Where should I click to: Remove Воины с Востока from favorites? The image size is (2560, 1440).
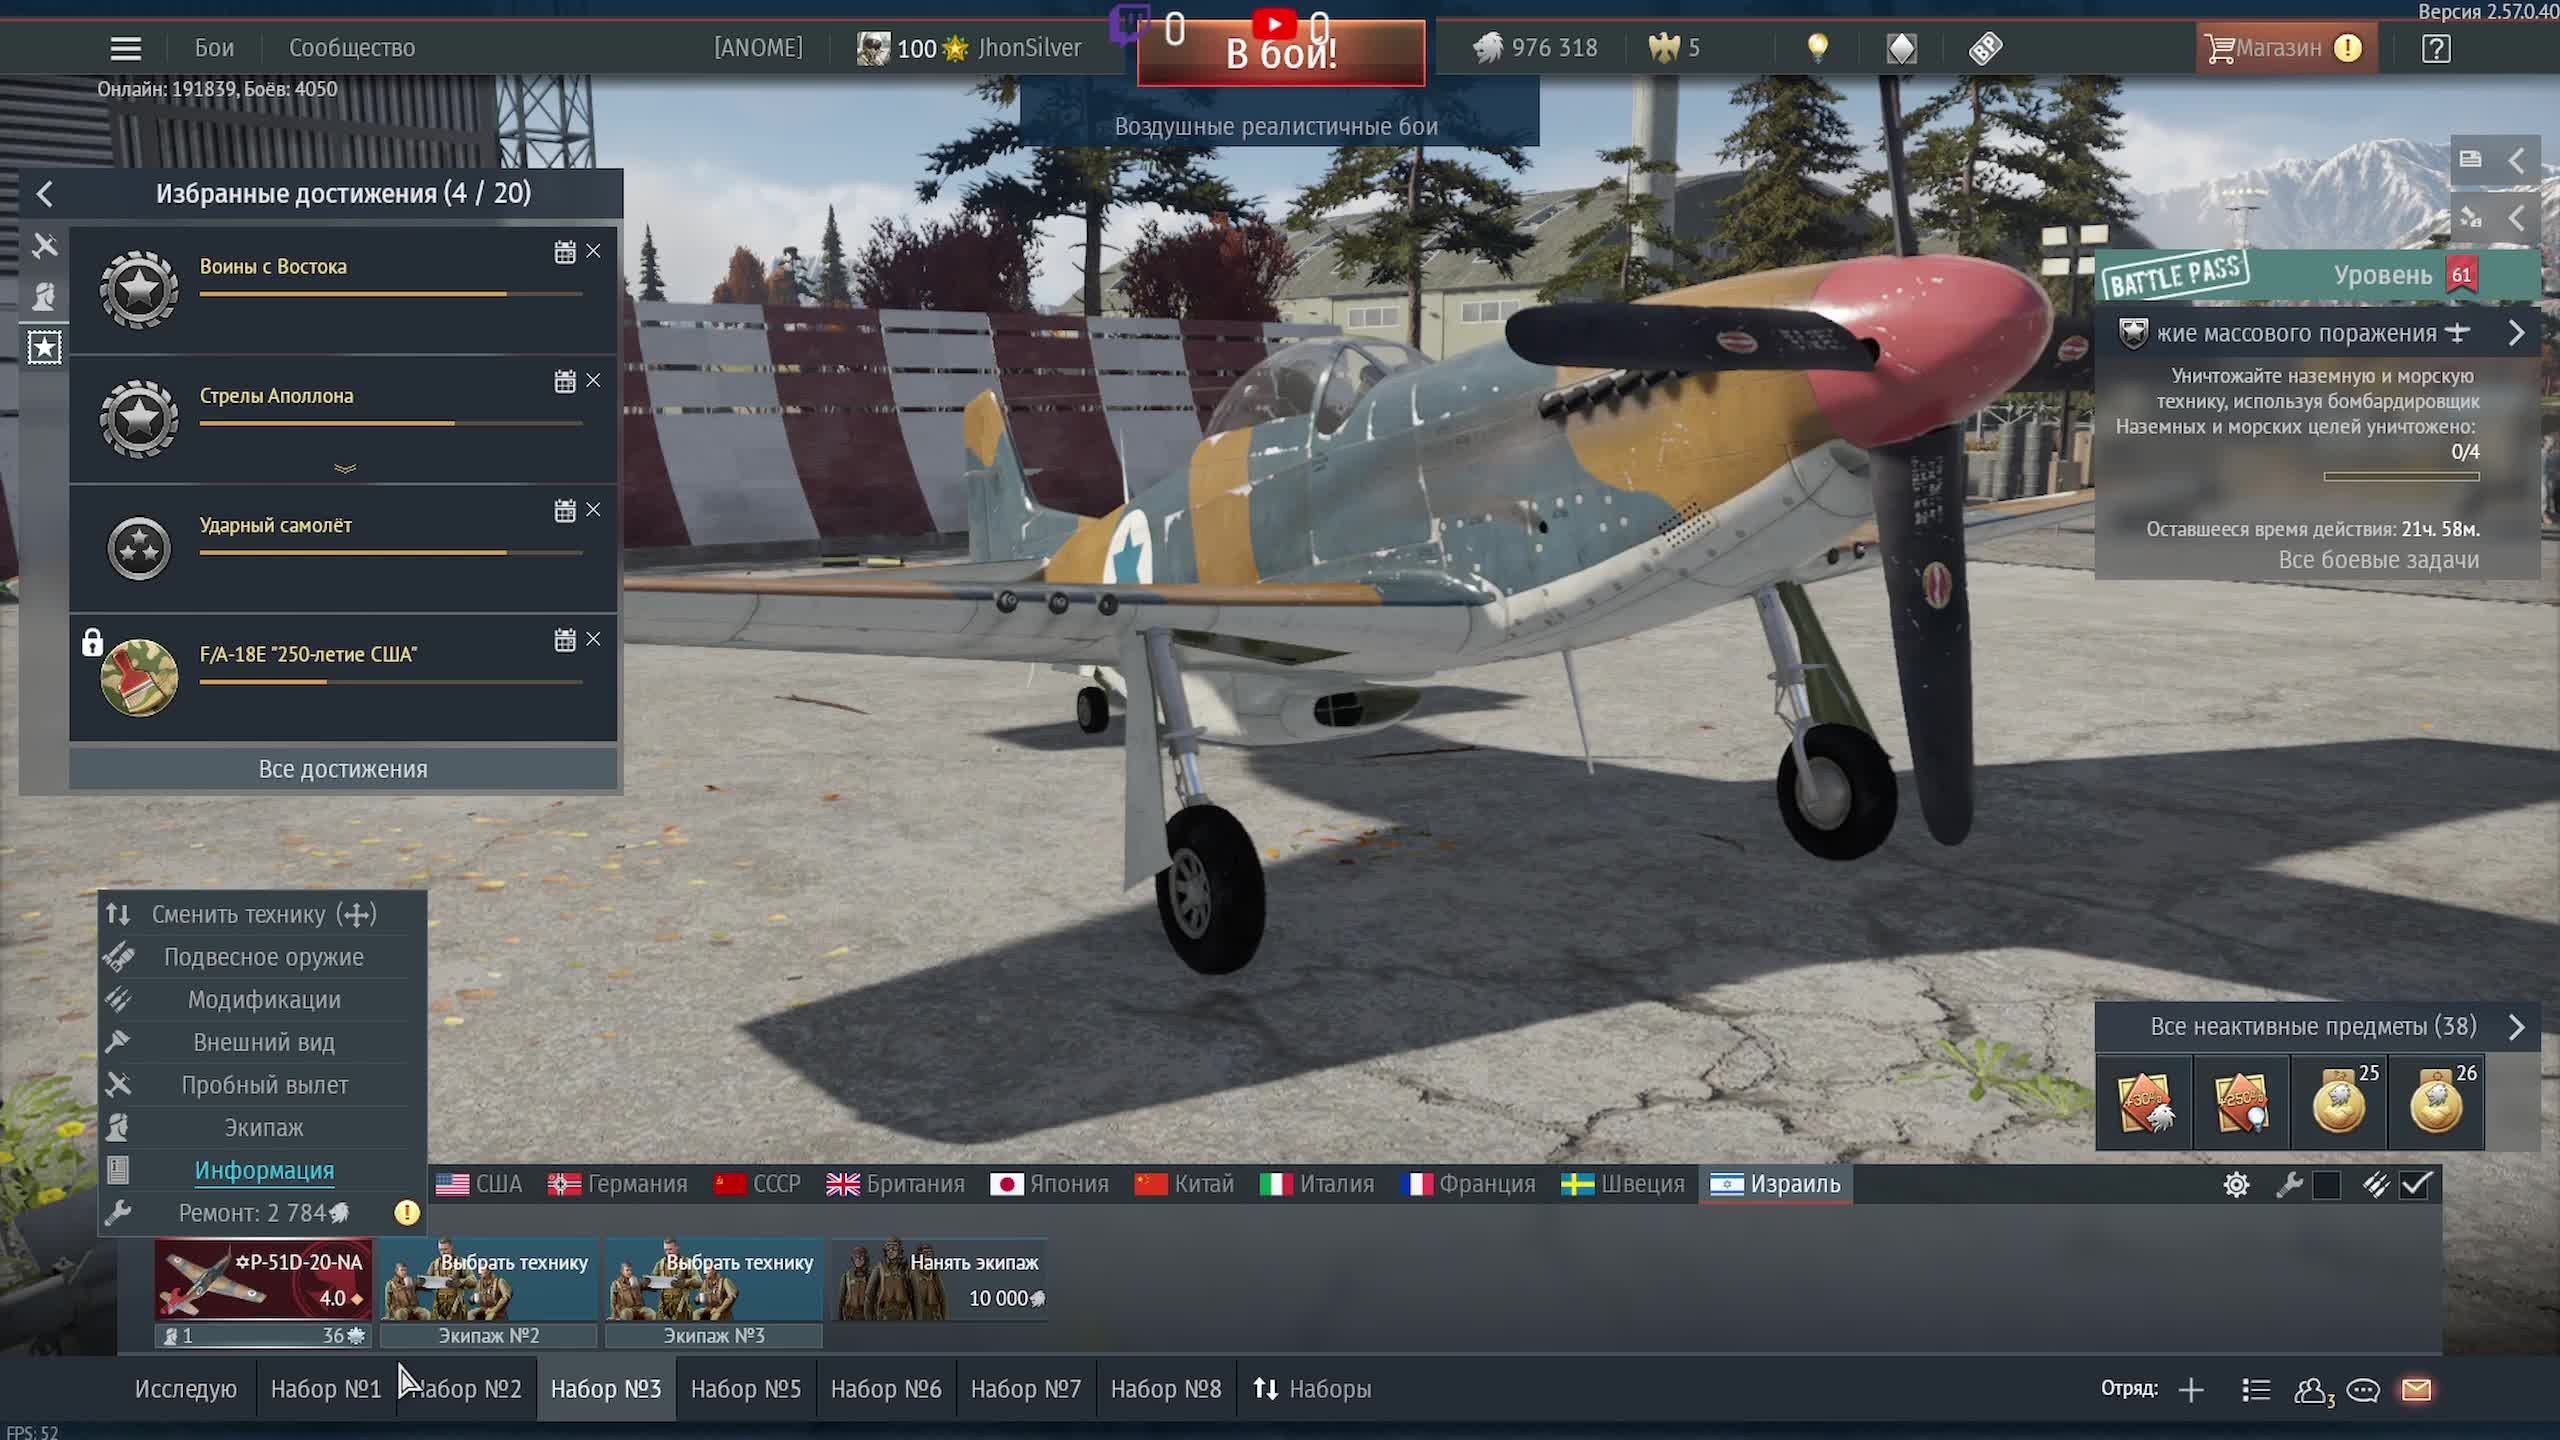tap(594, 251)
